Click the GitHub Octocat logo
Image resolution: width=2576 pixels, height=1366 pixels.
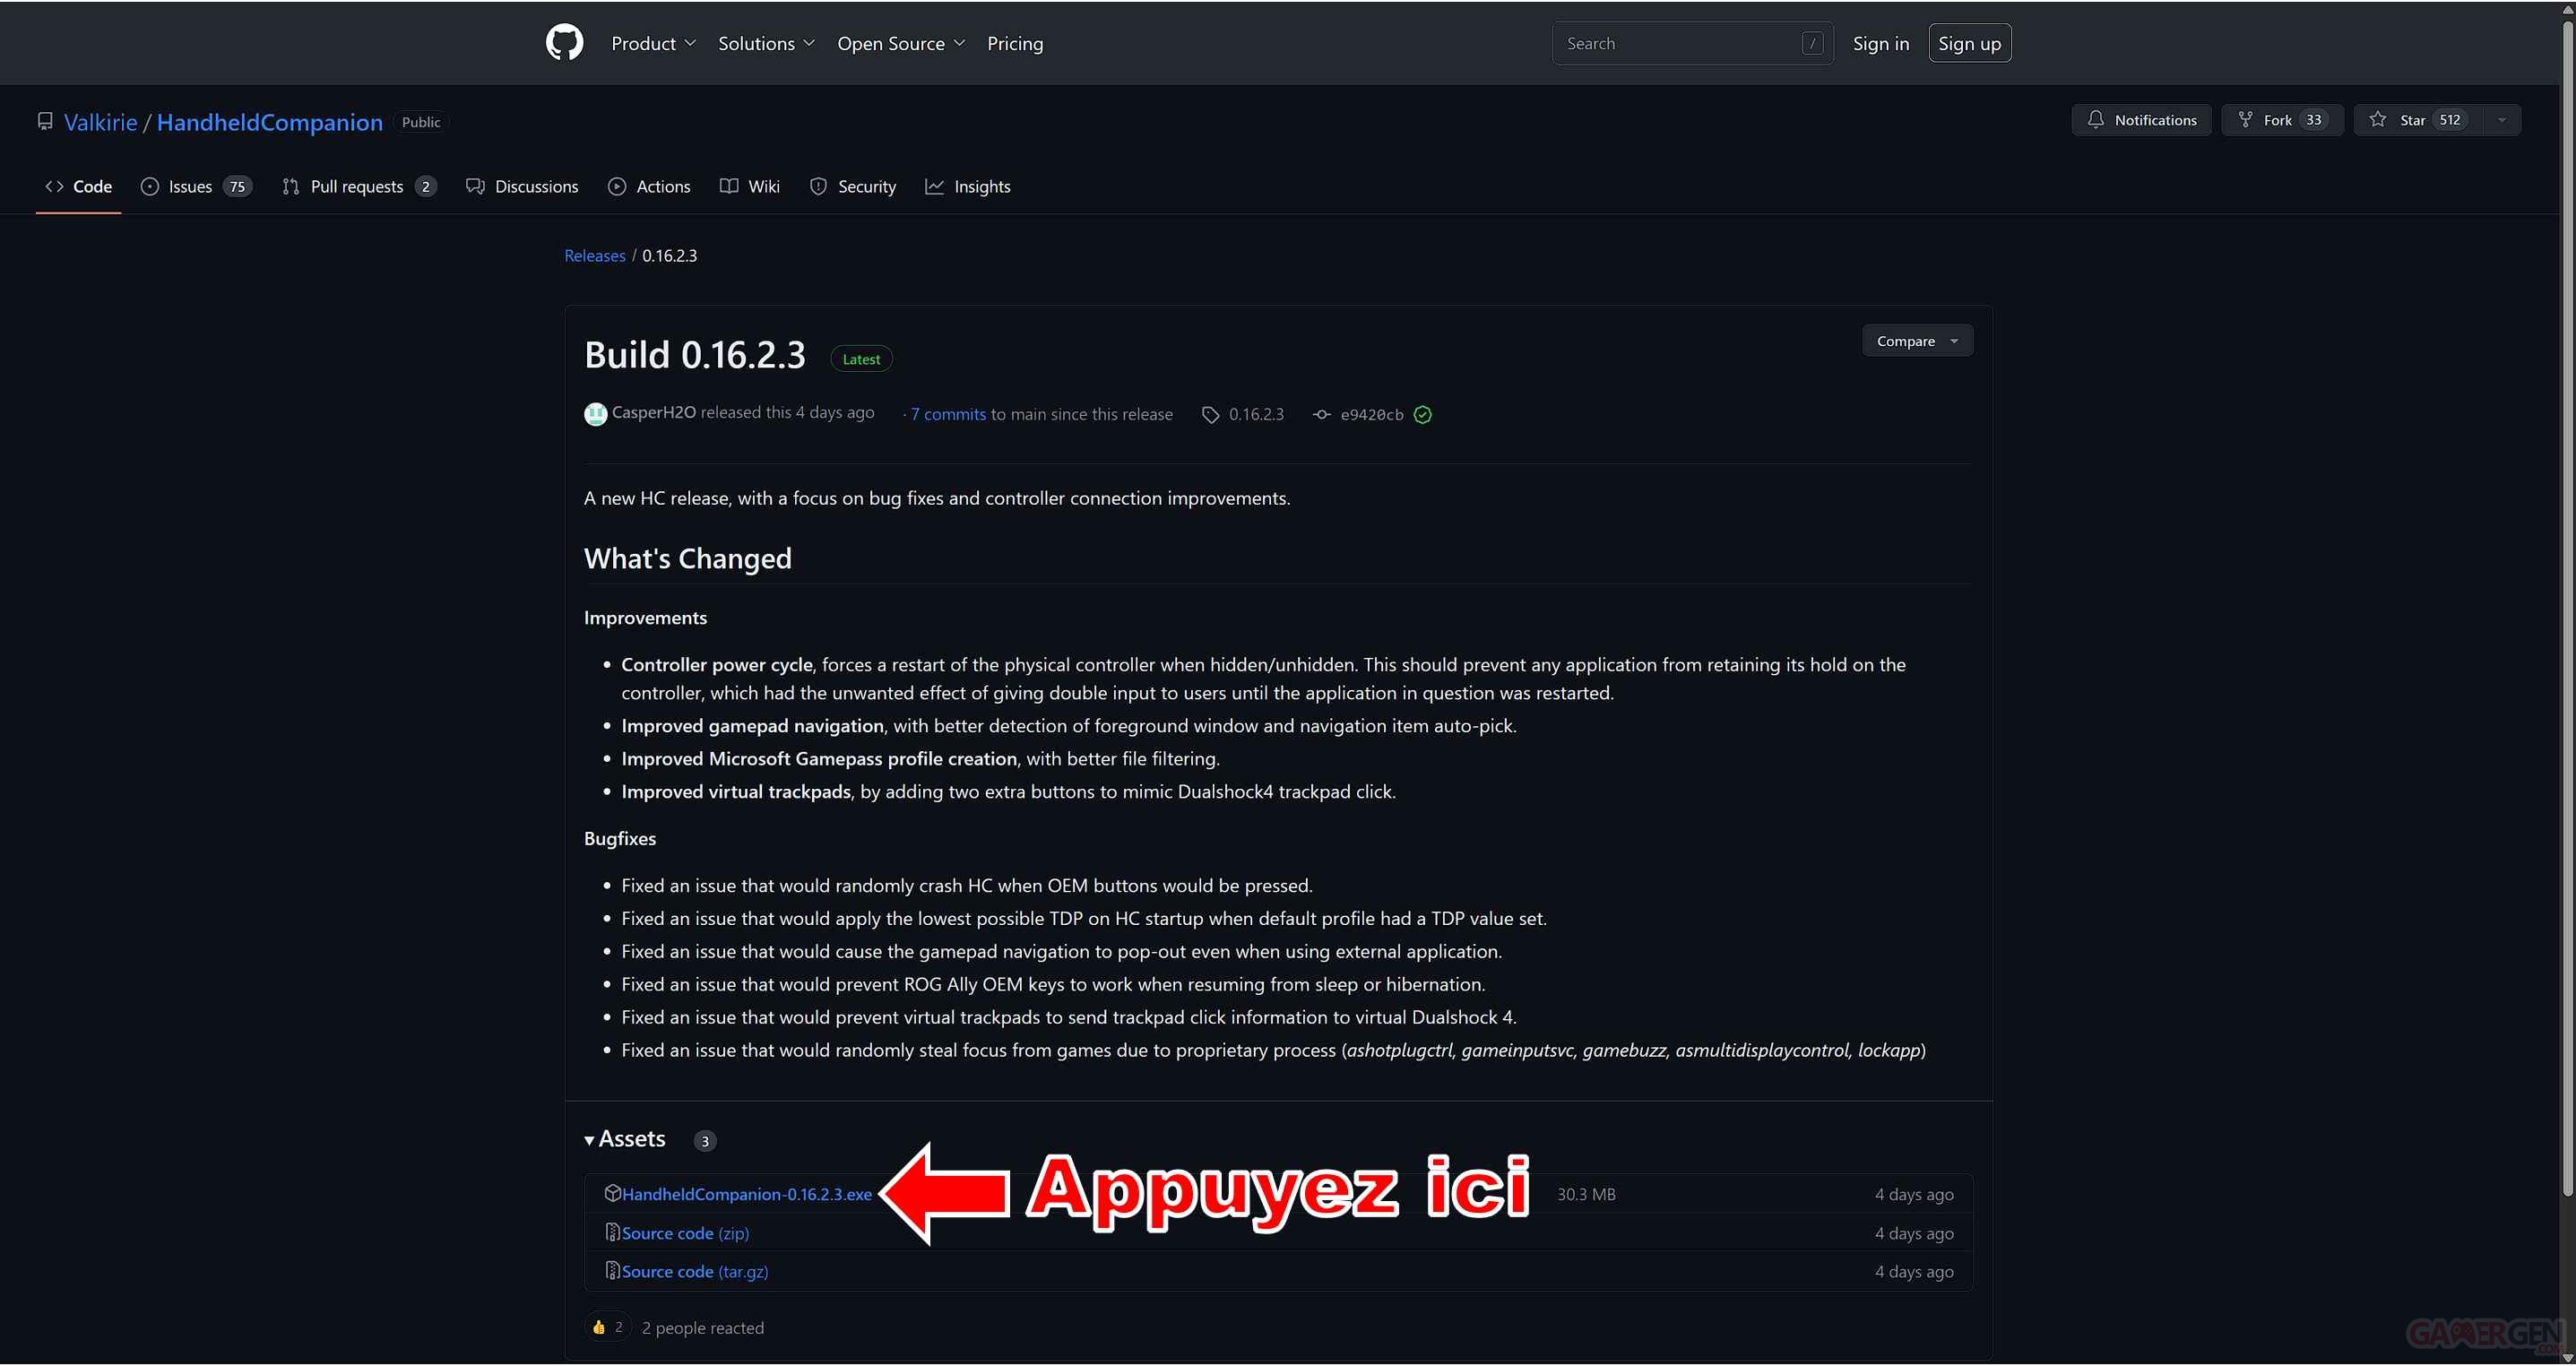pyautogui.click(x=564, y=43)
